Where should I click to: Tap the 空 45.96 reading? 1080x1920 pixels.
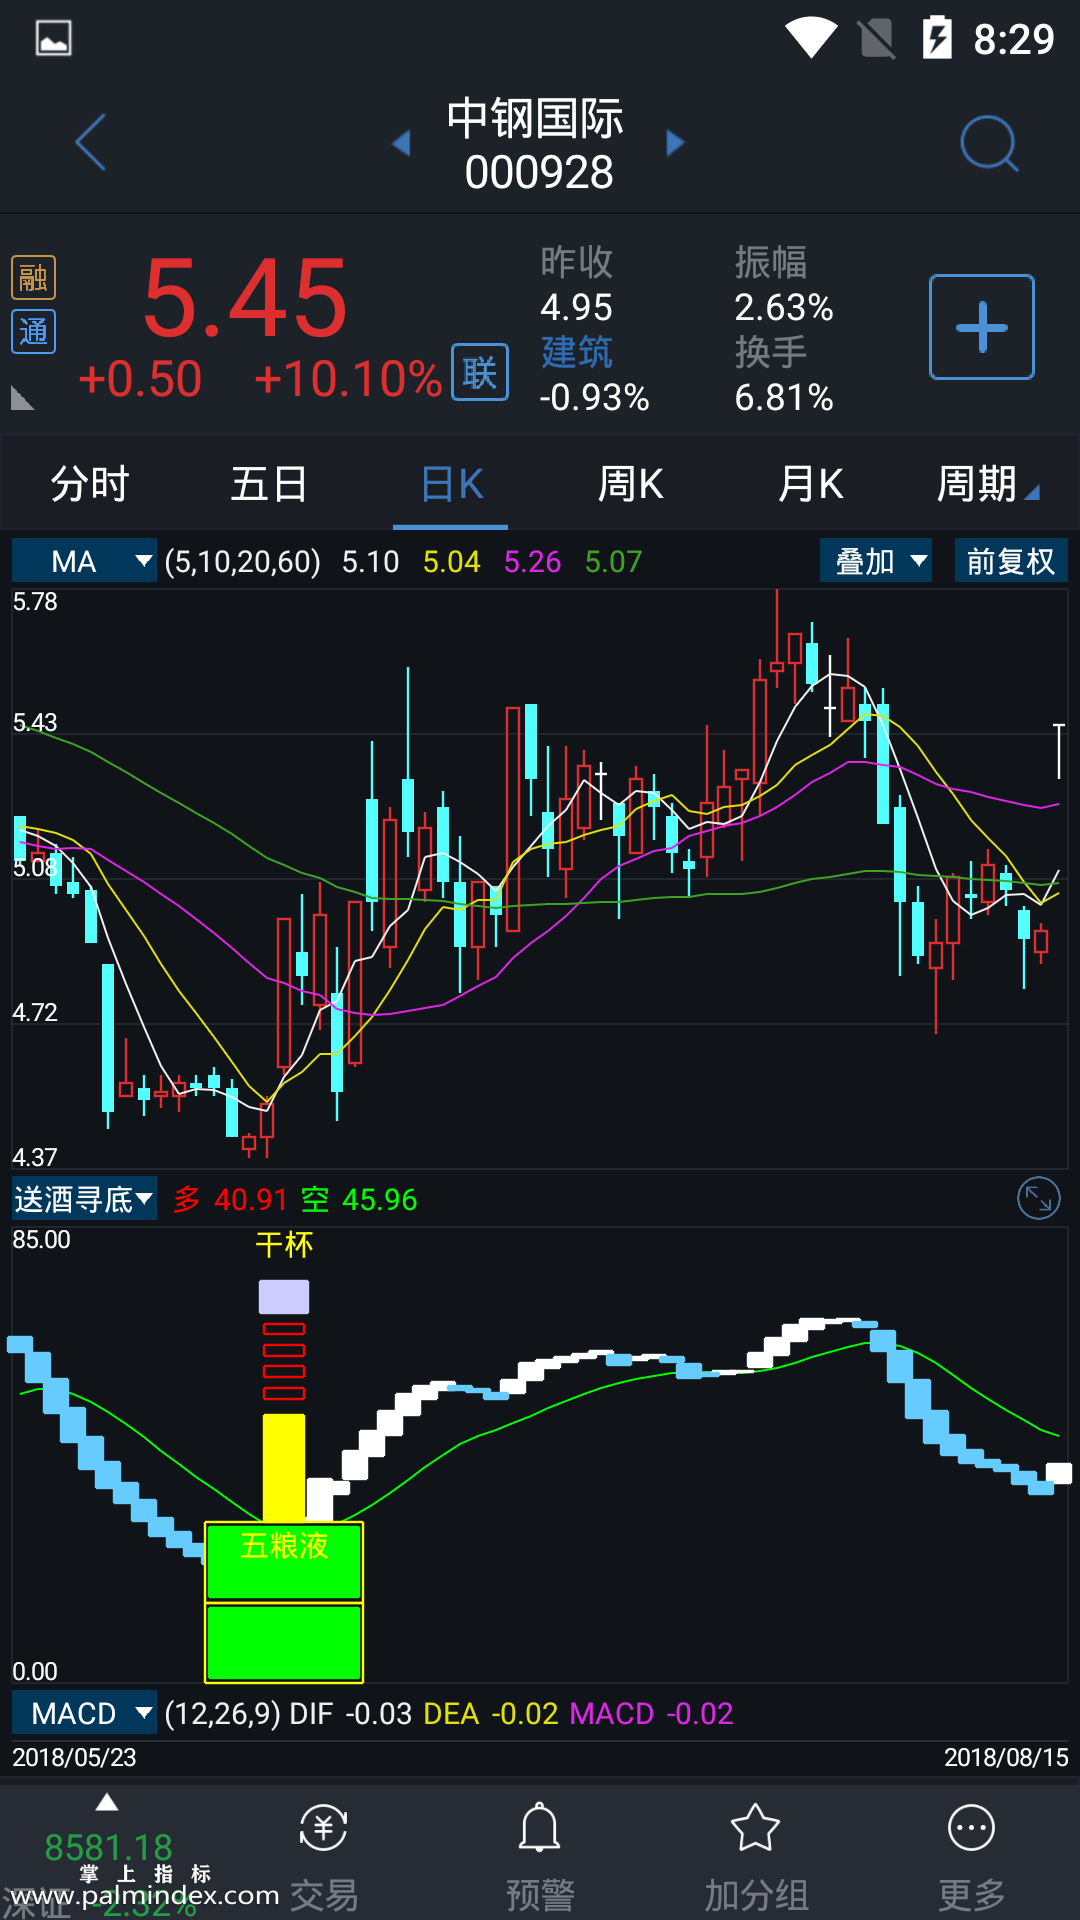tap(359, 1199)
